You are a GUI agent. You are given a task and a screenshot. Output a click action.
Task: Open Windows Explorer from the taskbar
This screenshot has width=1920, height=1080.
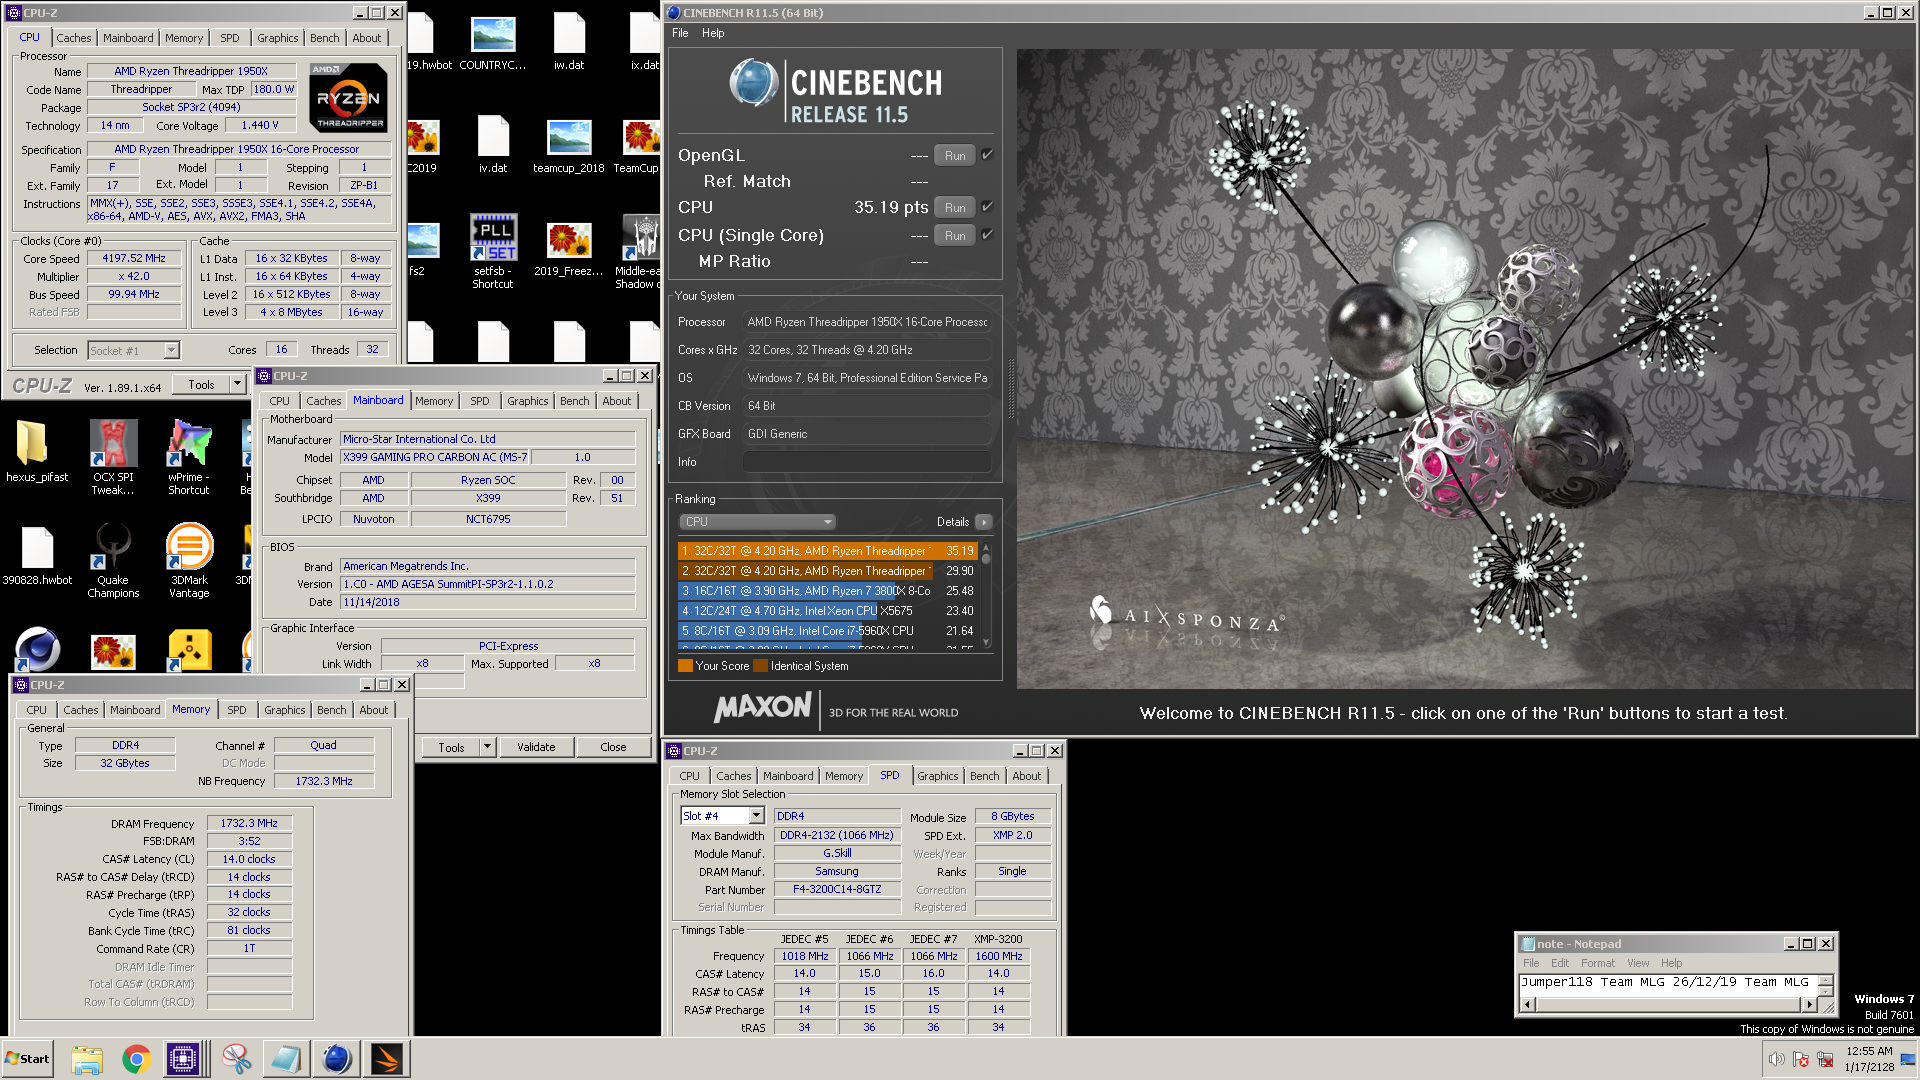(87, 1059)
